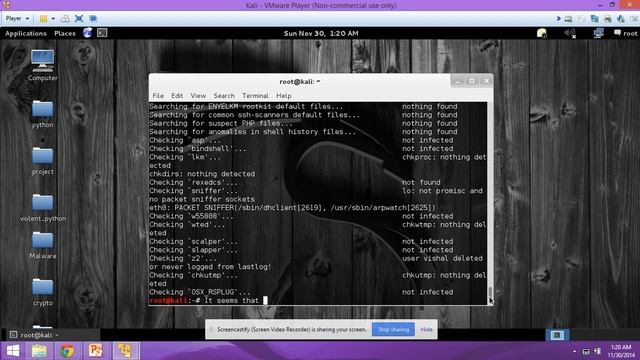Select the Computer desktop icon
Screen dimensions: 640x360
[x=42, y=65]
